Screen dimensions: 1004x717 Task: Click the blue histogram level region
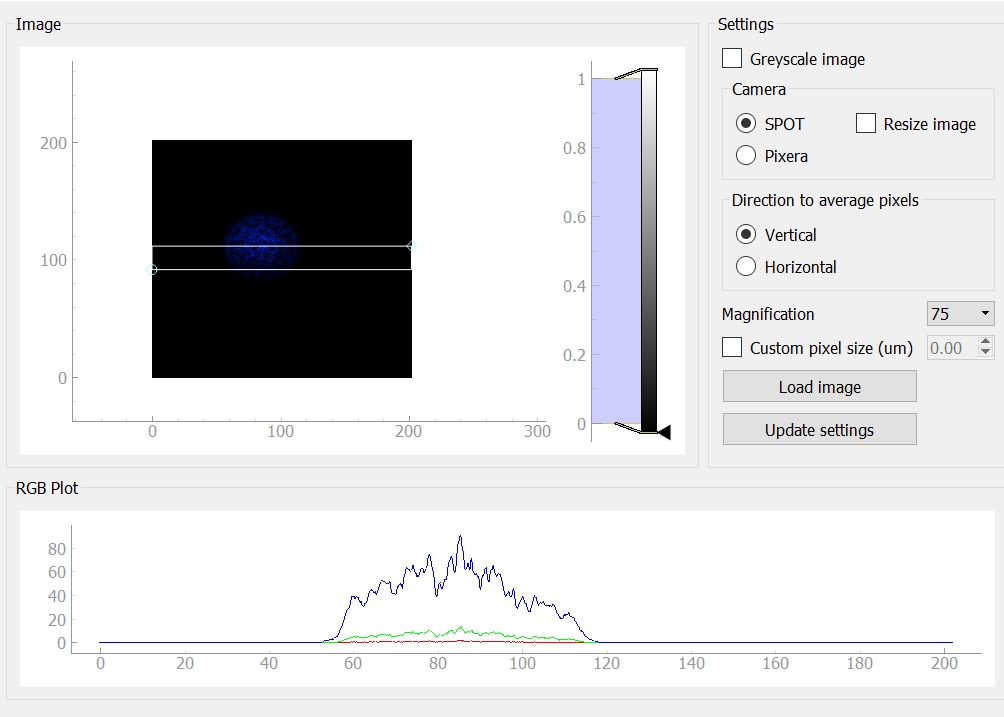coord(615,250)
